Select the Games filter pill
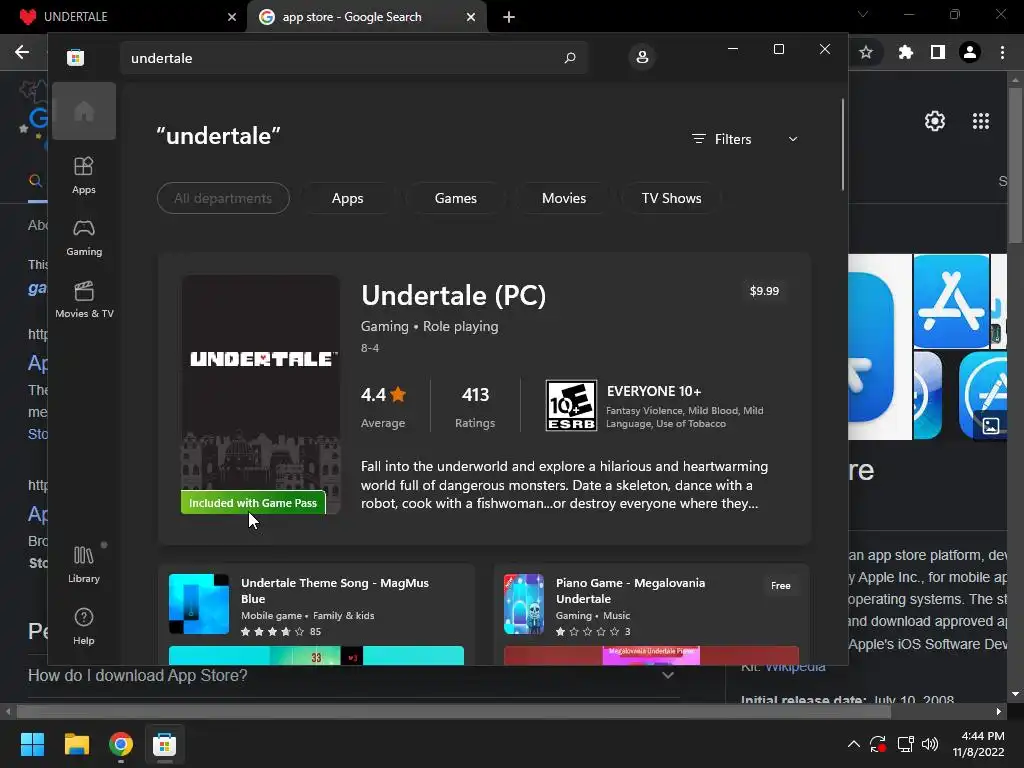 coord(455,198)
